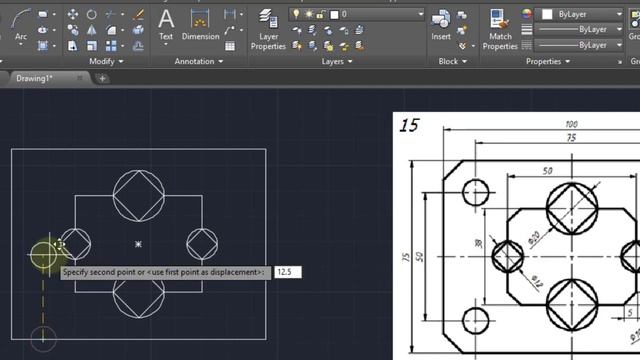The height and width of the screenshot is (360, 640).
Task: Select the Rotate tool
Action: pyautogui.click(x=92, y=15)
